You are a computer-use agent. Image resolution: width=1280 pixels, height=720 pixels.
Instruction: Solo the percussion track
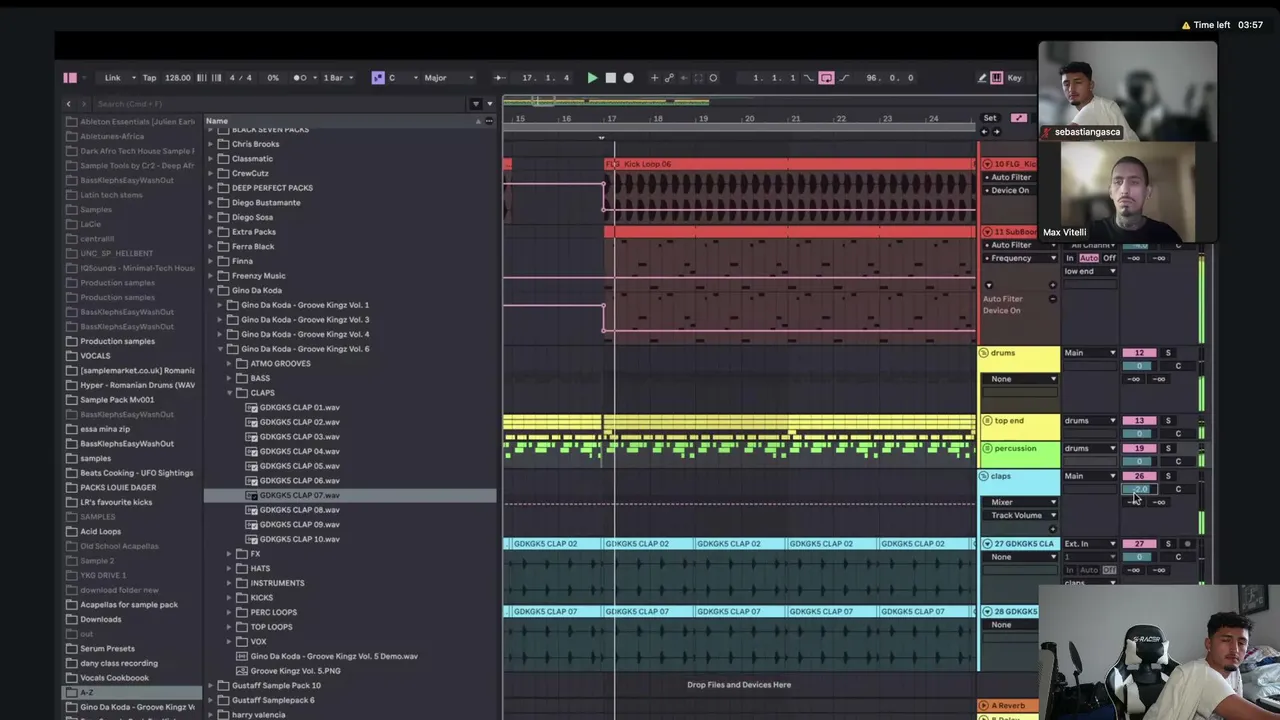[1167, 448]
